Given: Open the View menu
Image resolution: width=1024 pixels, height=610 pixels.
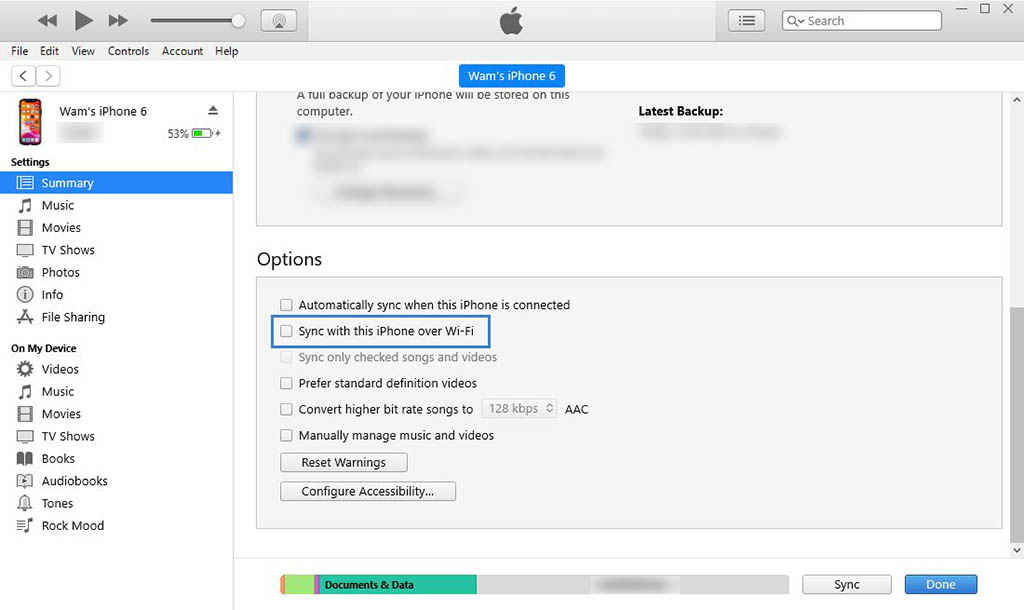Looking at the screenshot, I should click(83, 51).
